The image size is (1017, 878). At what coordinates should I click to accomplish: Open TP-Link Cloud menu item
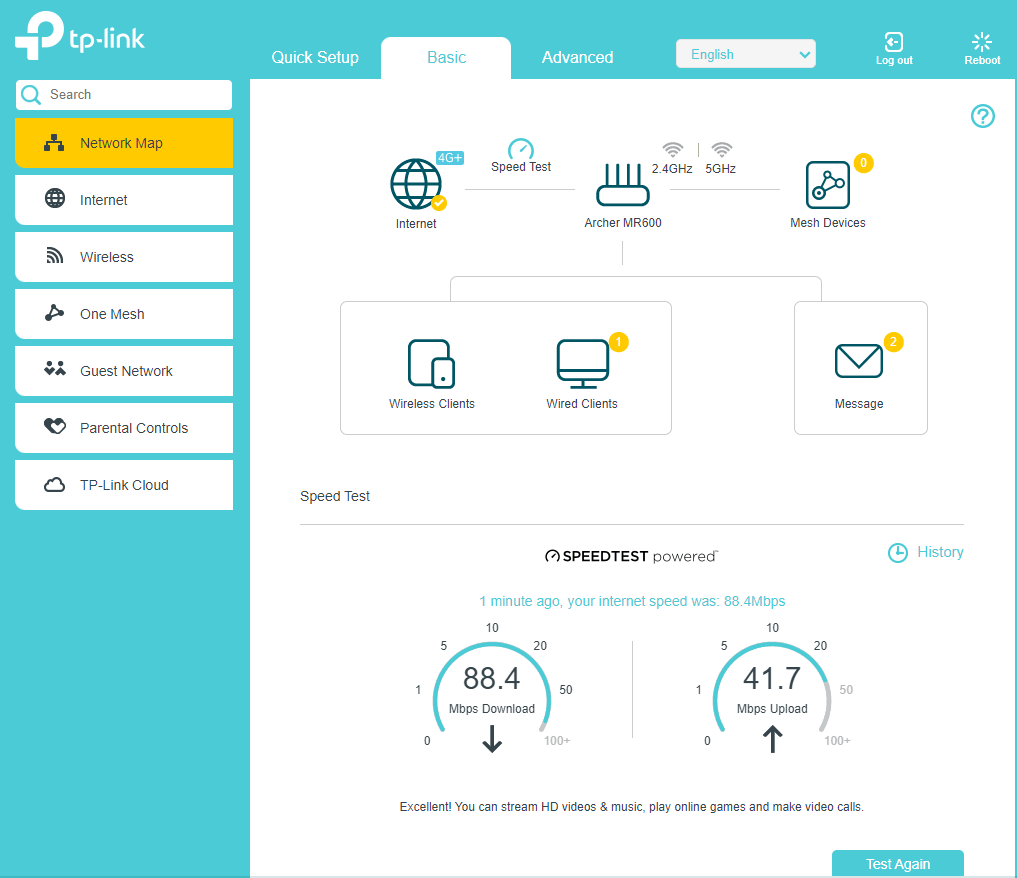point(124,485)
